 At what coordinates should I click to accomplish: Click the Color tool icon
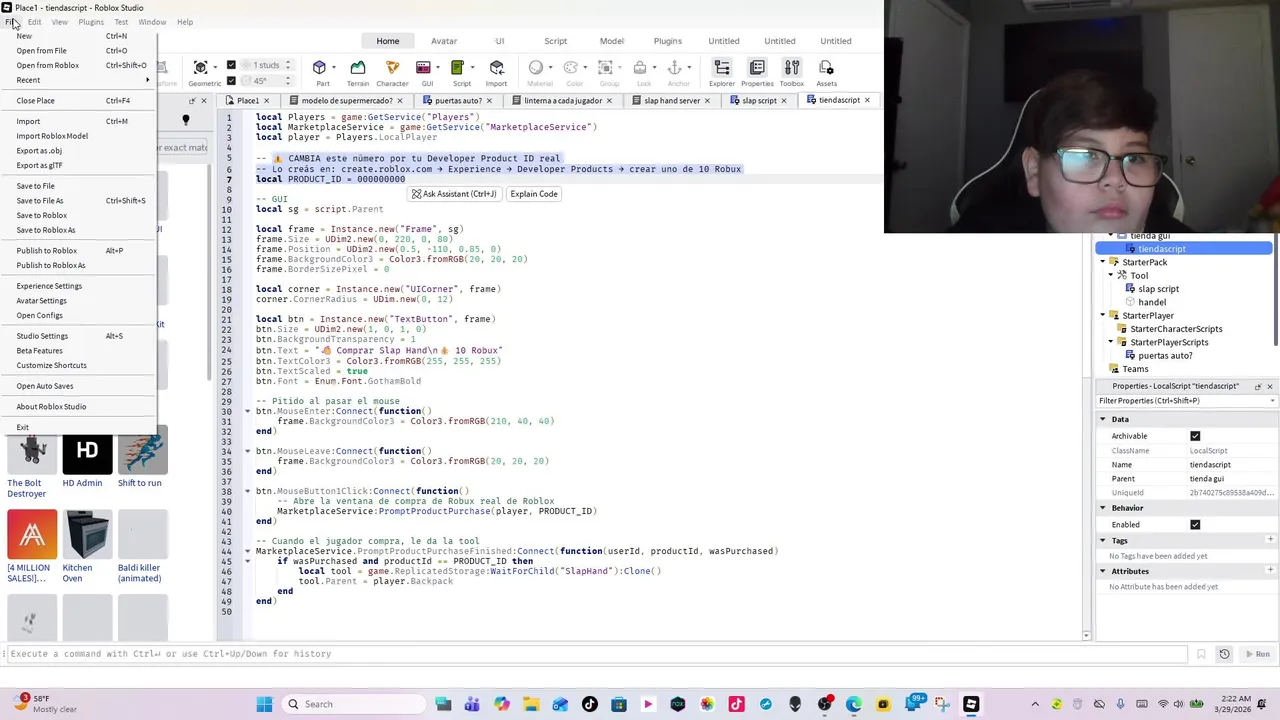572,68
